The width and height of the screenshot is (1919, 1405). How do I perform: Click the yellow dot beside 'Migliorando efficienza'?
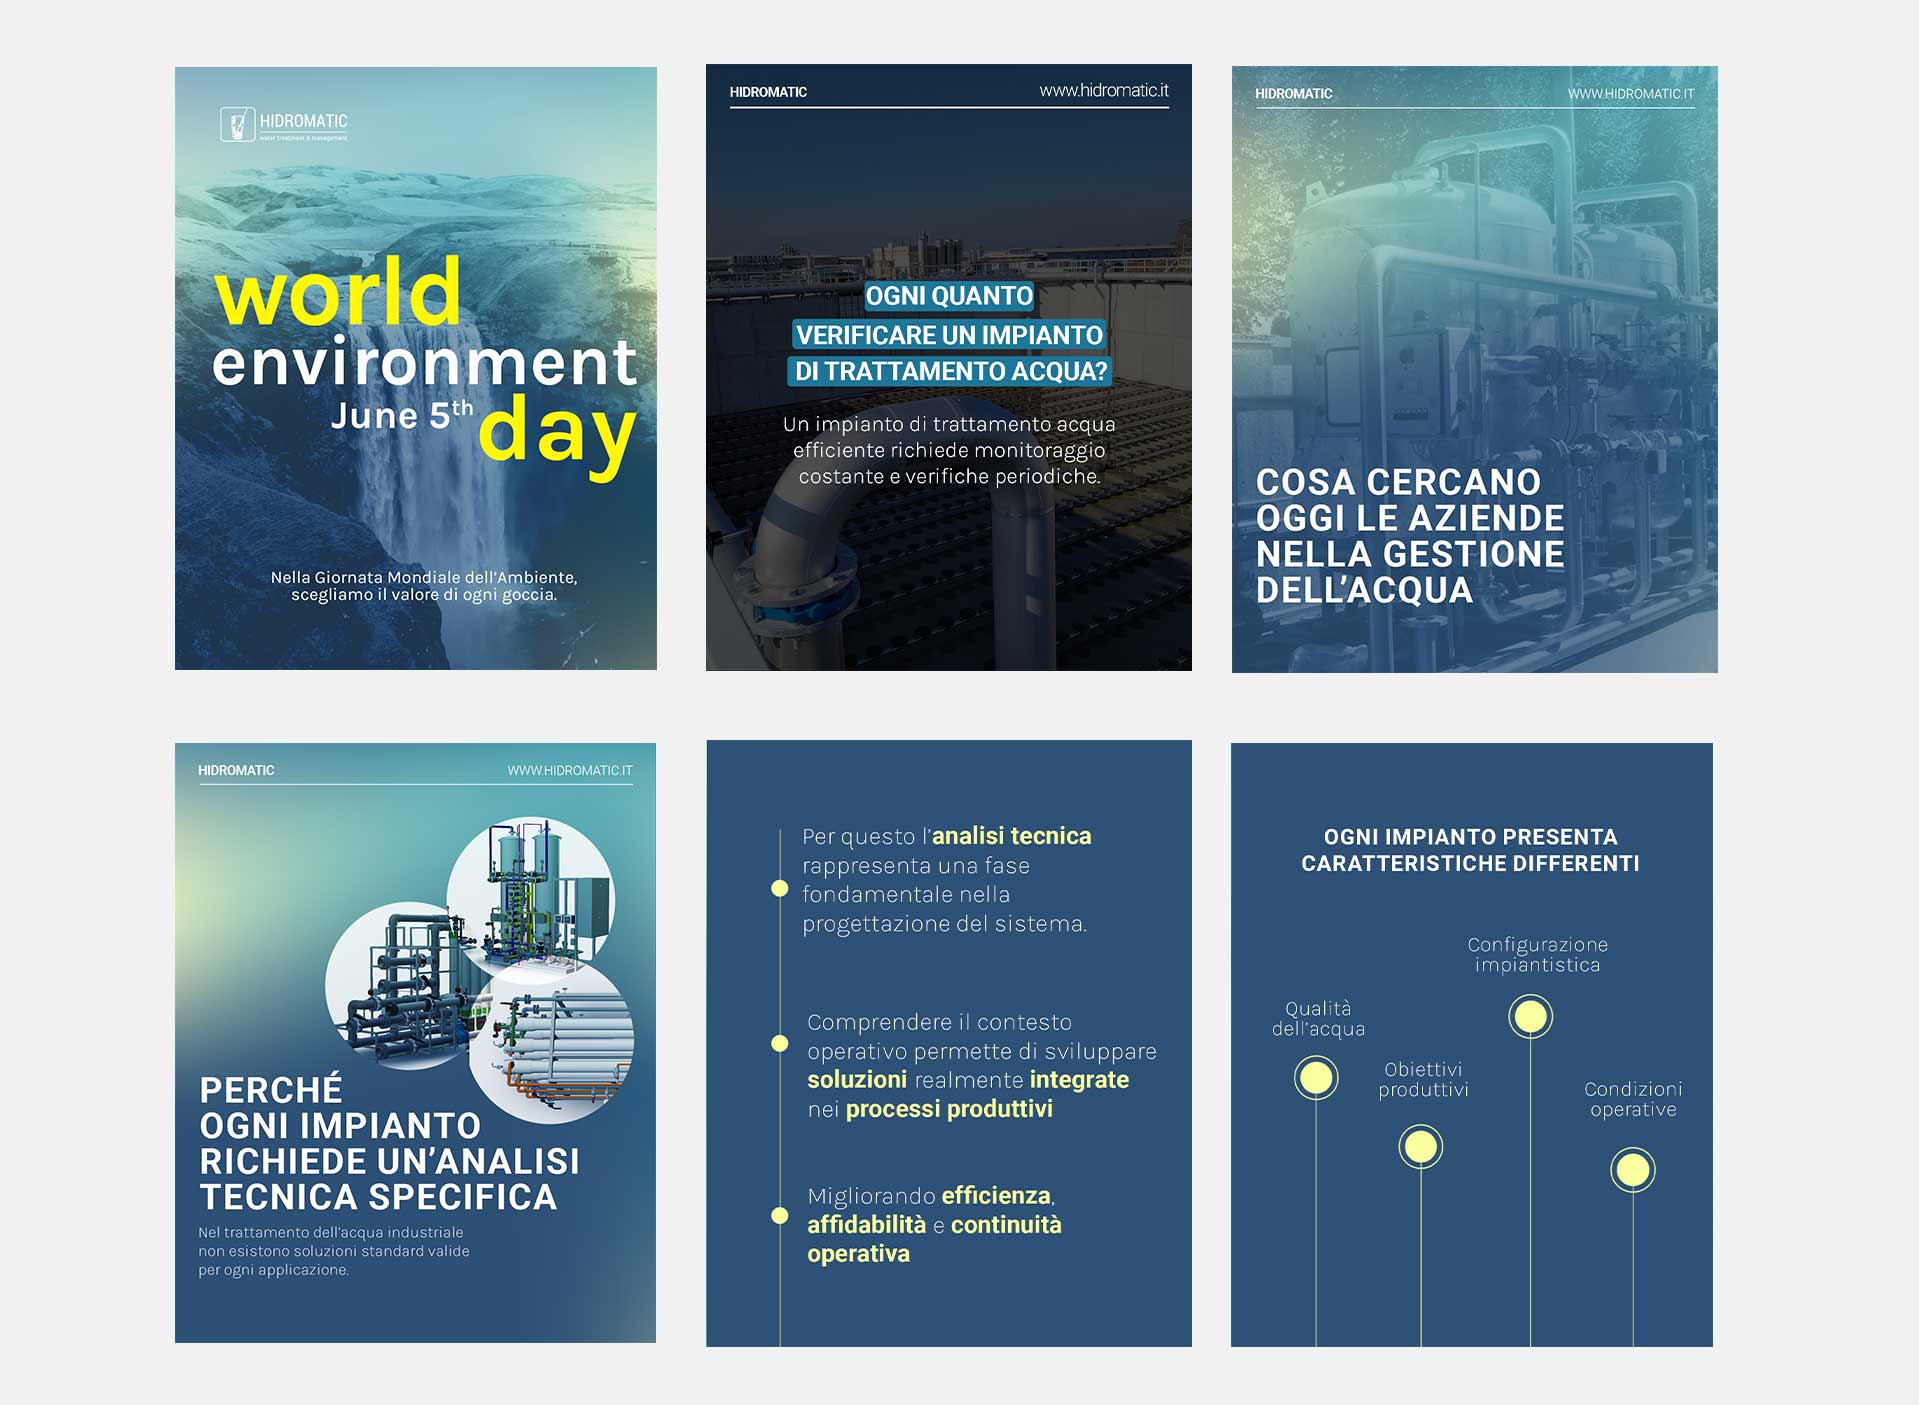[780, 1215]
